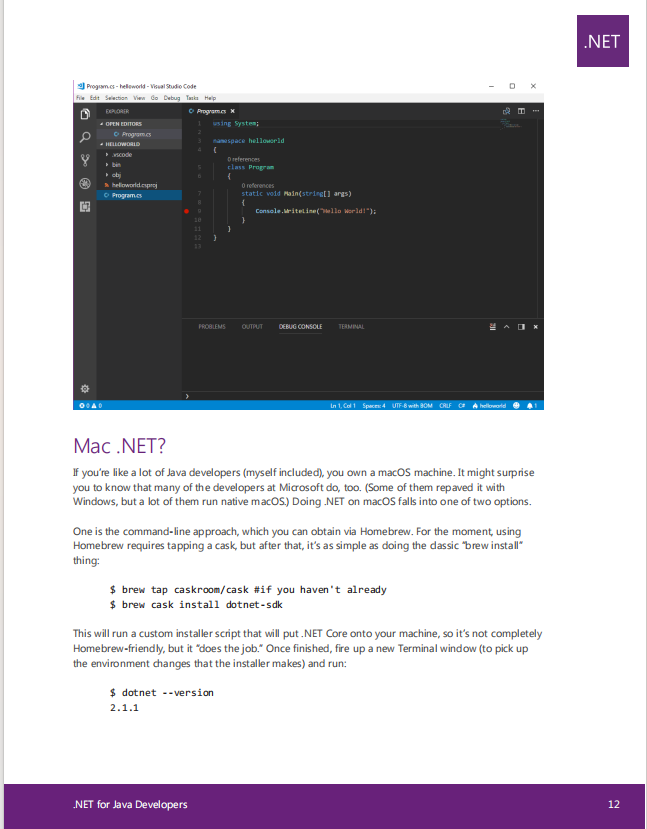The width and height of the screenshot is (647, 829).
Task: Click the 'brew cask install dotnet-sdk' command
Action: (202, 604)
